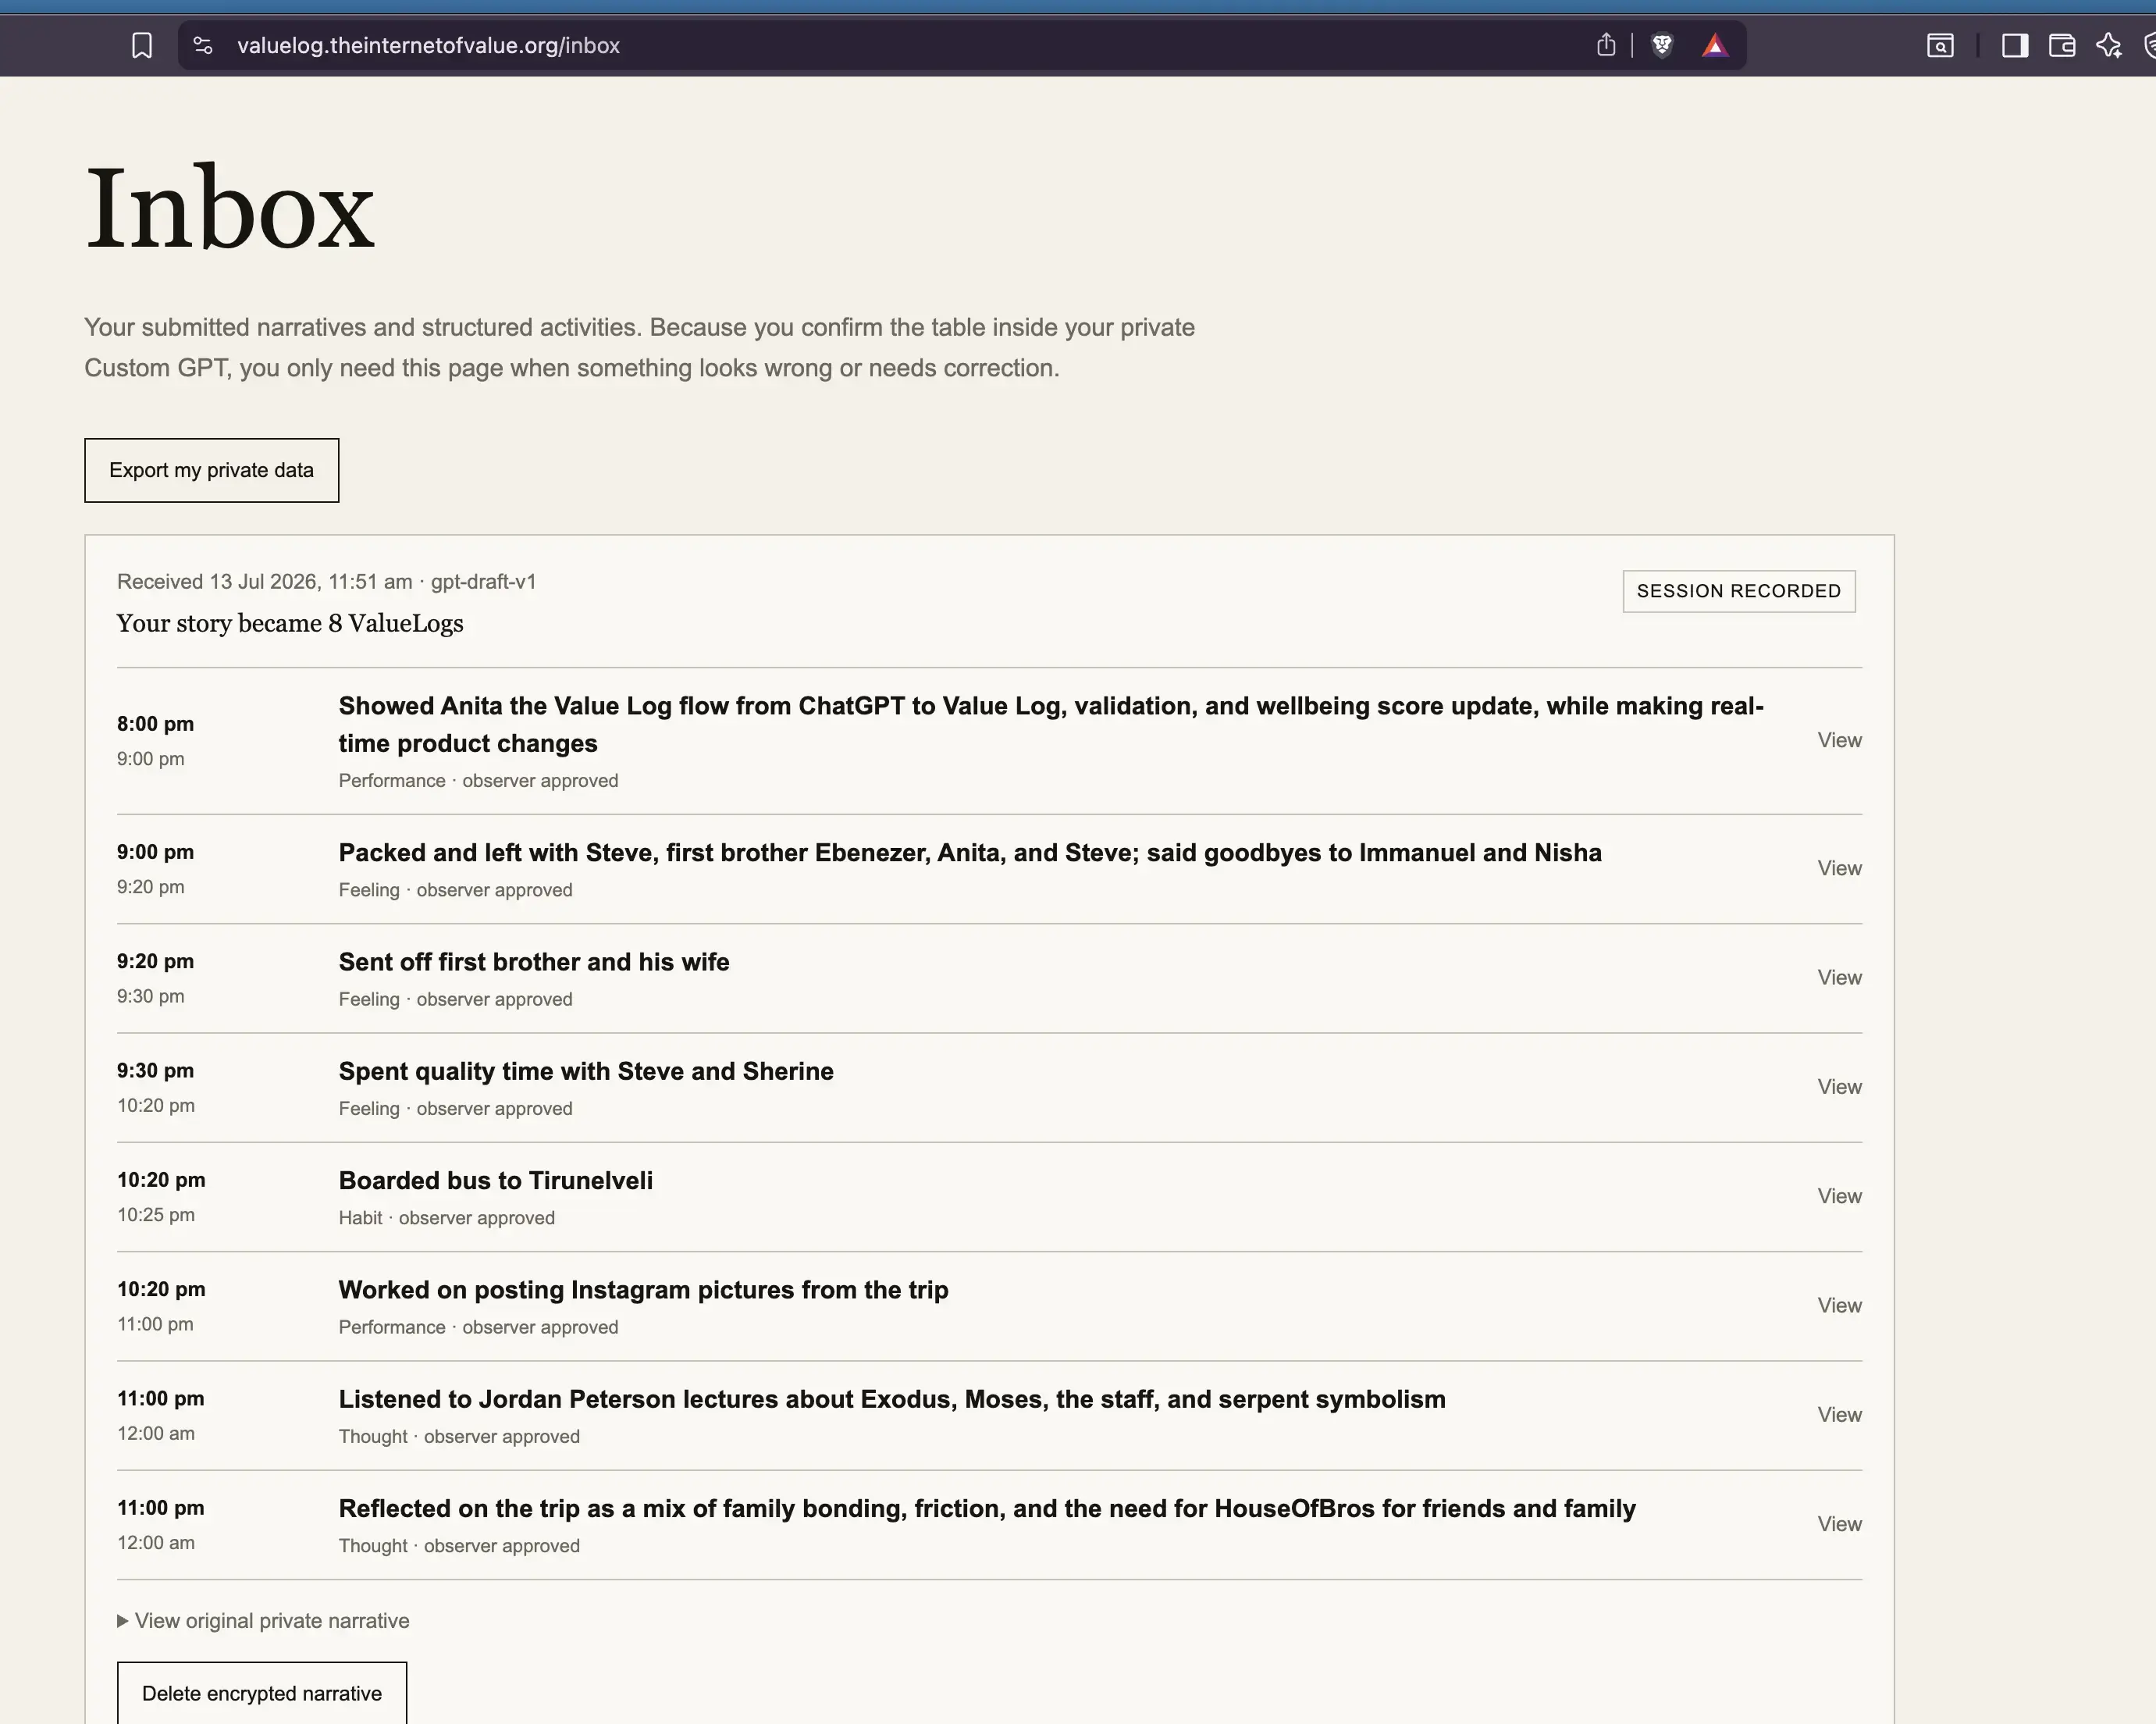View the Jordan Peterson lectures entry
This screenshot has height=1724, width=2156.
pos(1839,1414)
